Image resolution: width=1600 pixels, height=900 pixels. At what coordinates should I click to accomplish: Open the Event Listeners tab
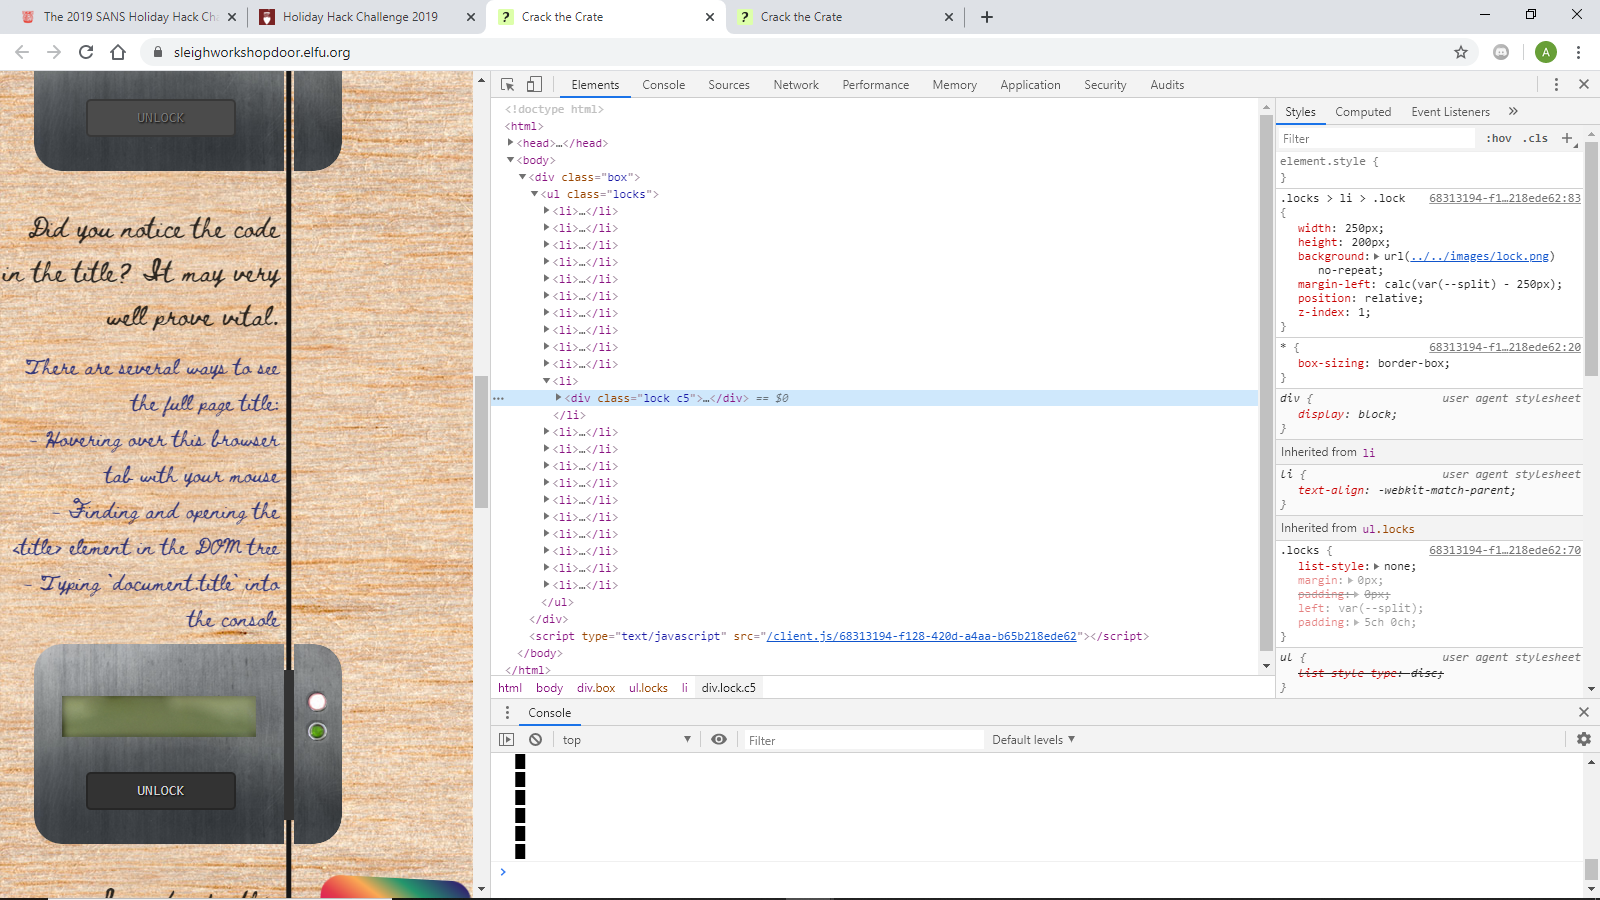[1450, 112]
